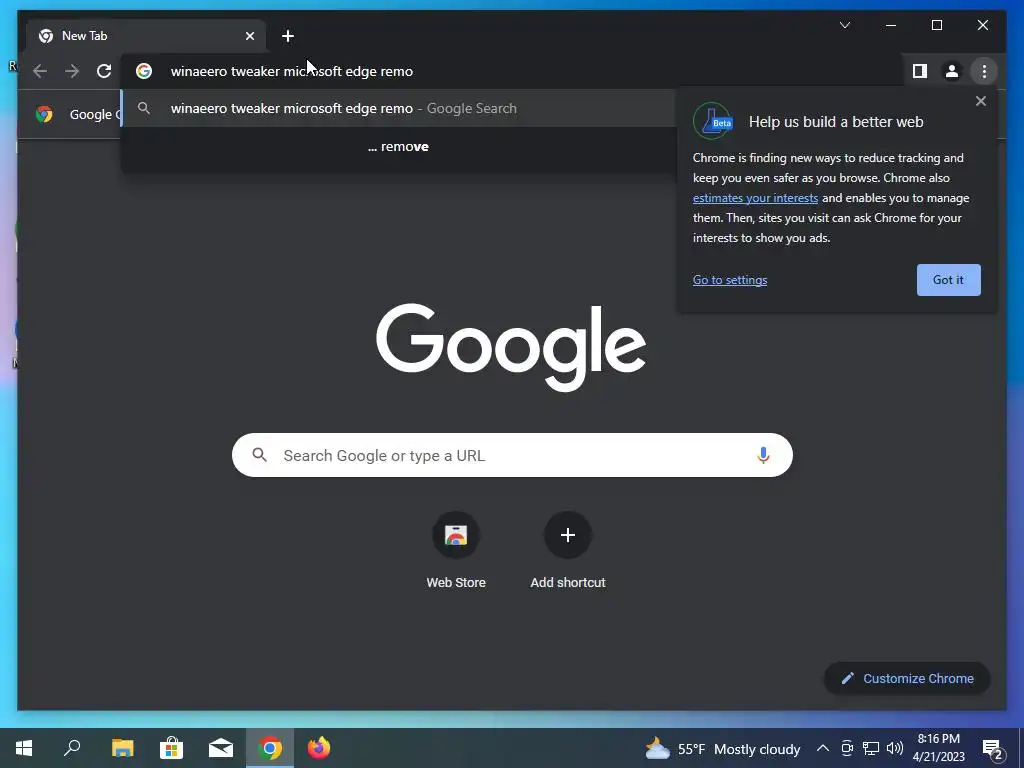1024x768 pixels.
Task: Click the forward navigation arrow
Action: tap(72, 71)
